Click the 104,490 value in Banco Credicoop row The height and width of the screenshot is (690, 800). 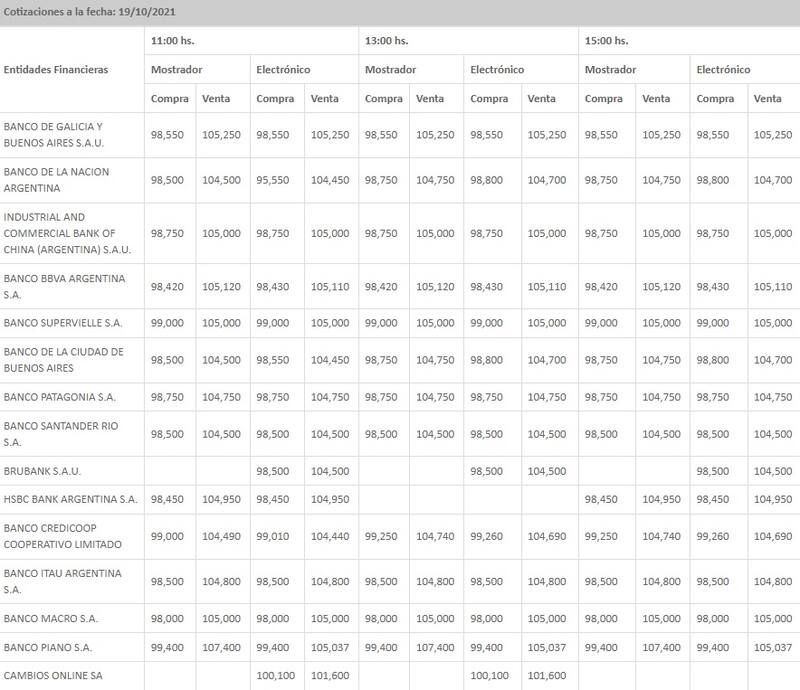pyautogui.click(x=221, y=536)
